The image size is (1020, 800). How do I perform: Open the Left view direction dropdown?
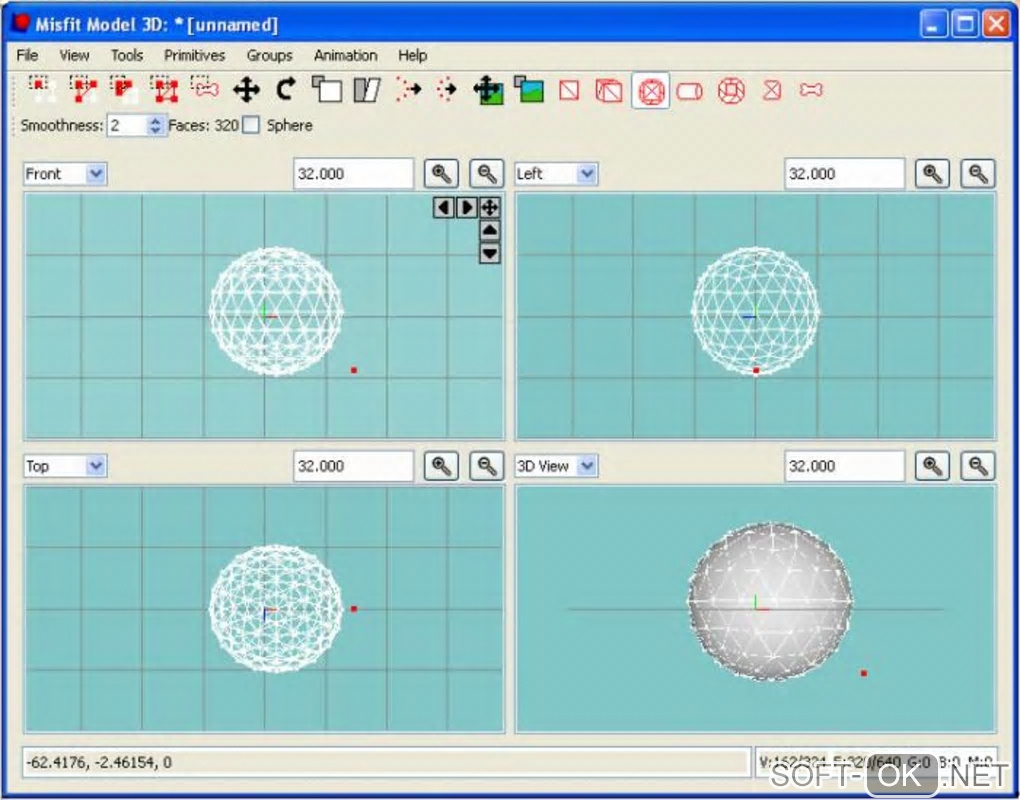tap(587, 174)
